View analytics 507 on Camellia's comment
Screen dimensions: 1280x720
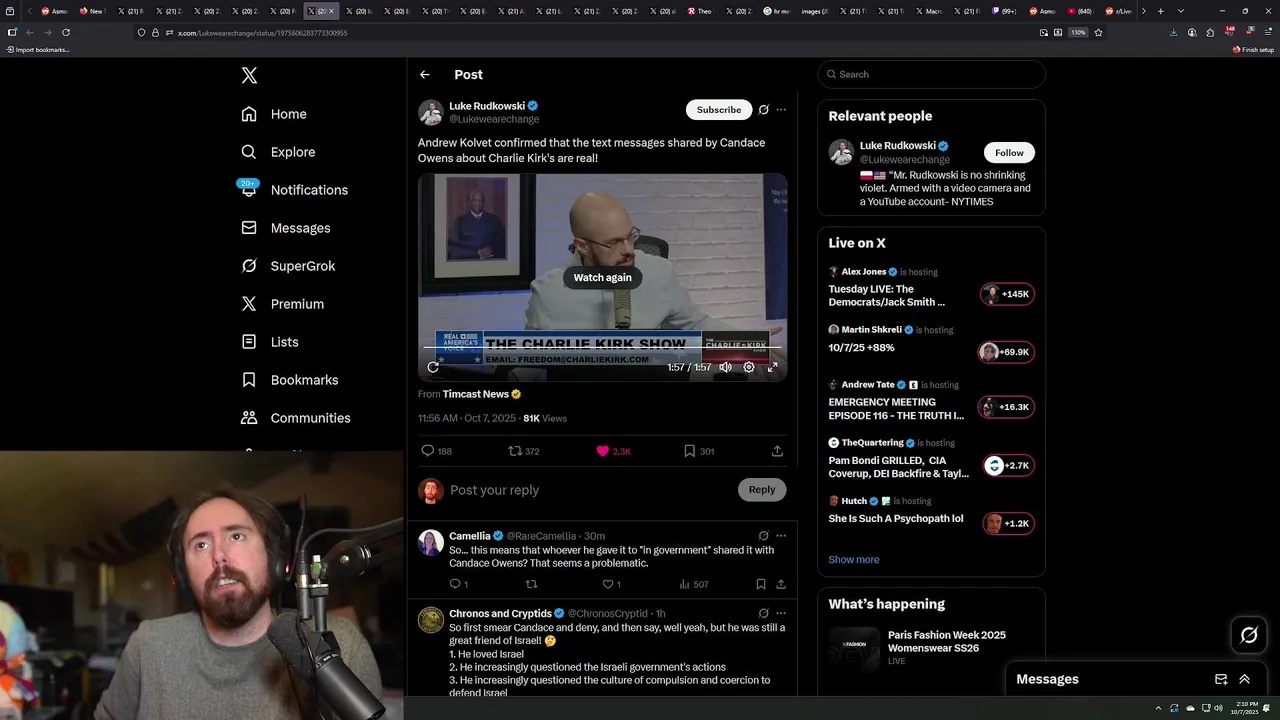694,584
